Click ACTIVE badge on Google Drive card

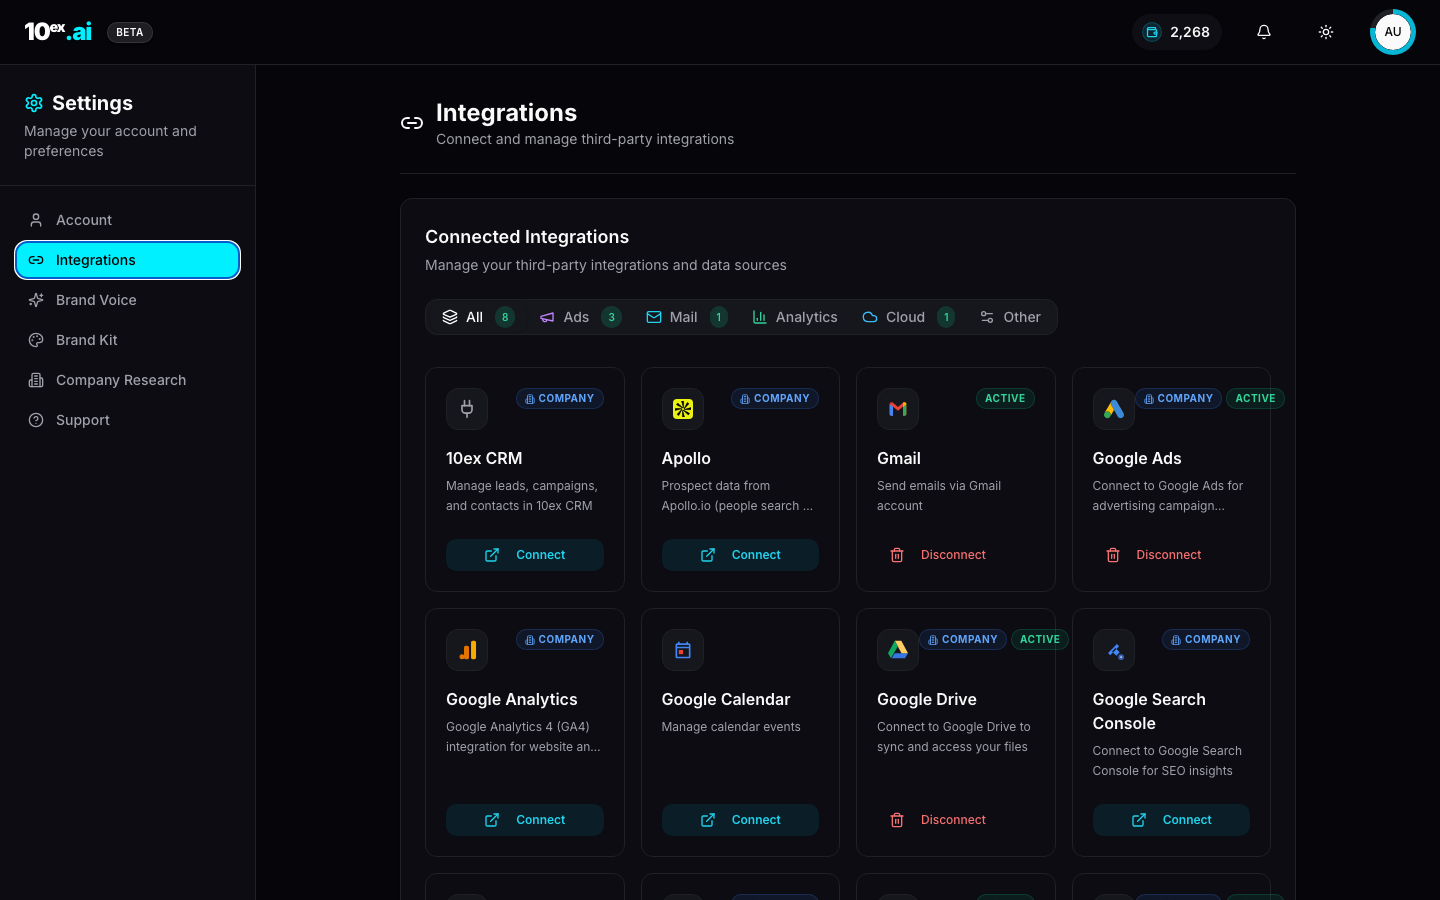(1040, 639)
